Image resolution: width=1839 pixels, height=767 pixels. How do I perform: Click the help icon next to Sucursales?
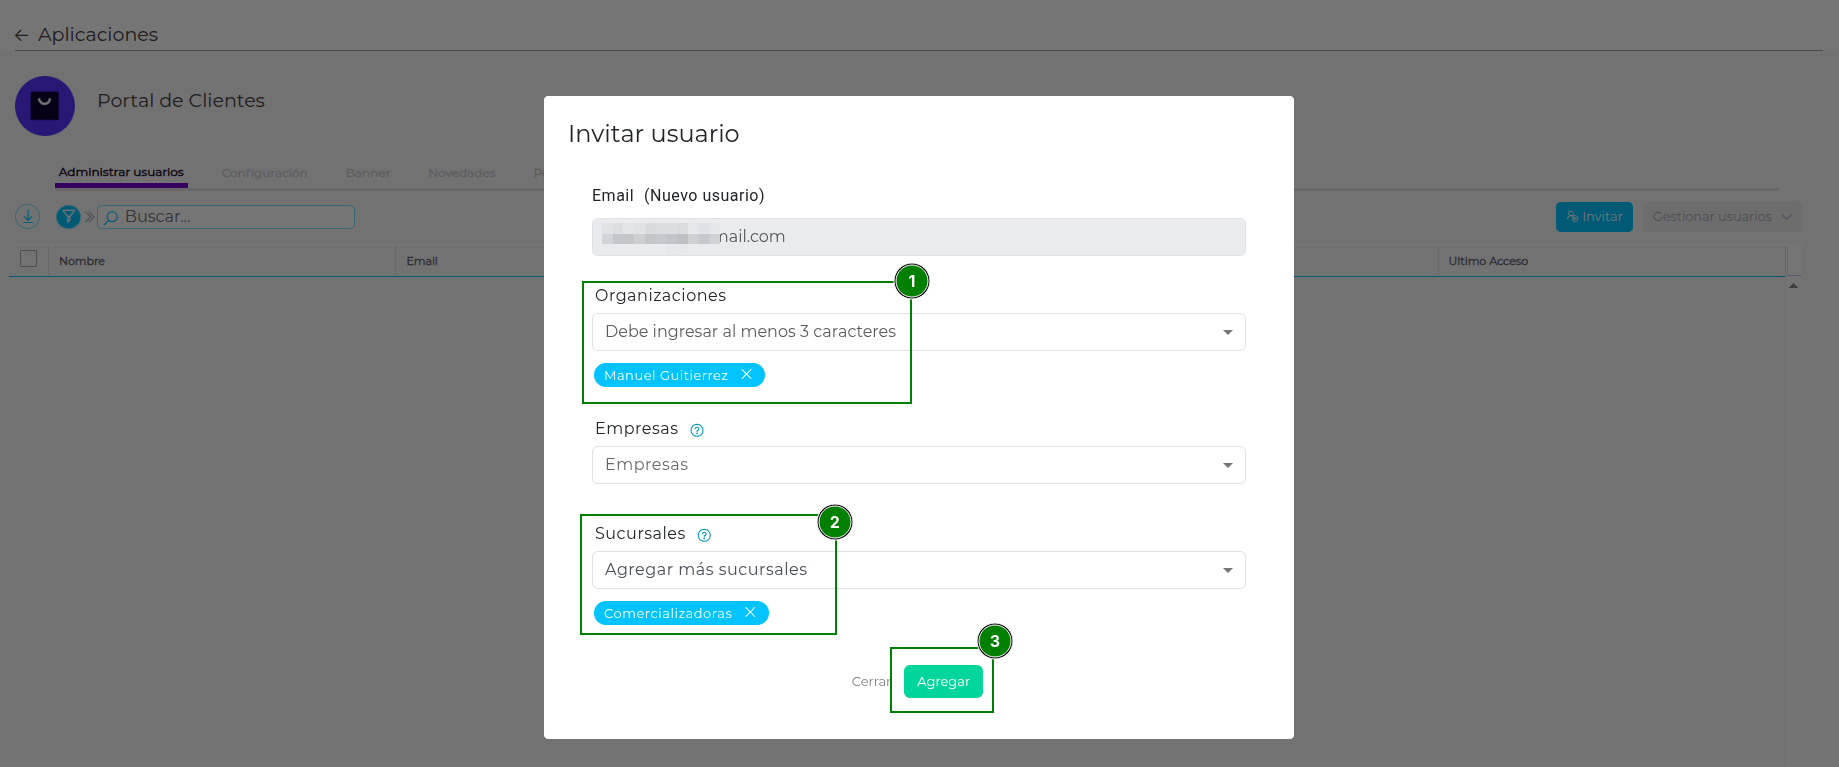coord(704,535)
